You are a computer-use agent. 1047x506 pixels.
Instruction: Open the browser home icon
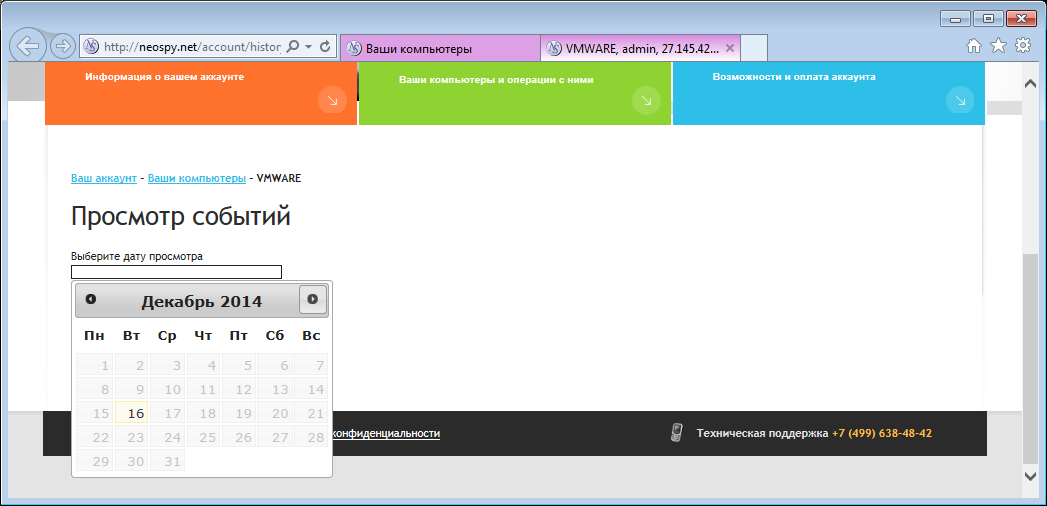[x=974, y=46]
